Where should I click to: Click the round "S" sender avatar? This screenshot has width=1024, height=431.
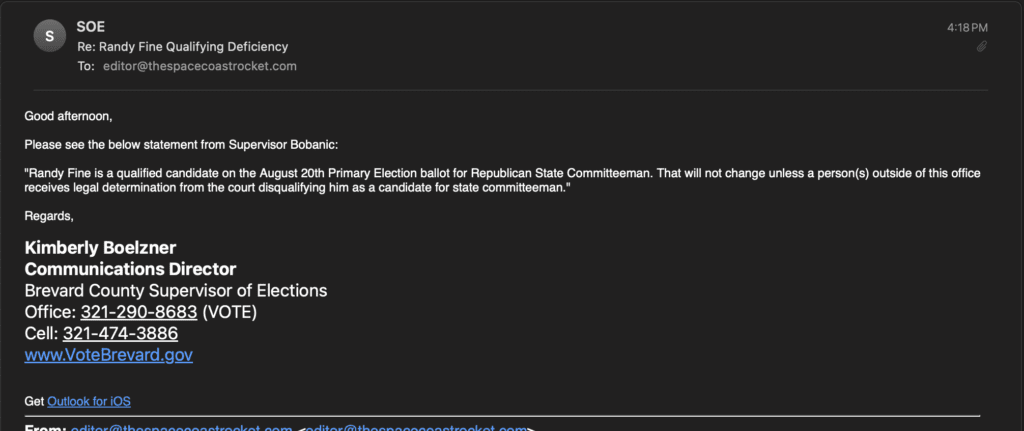pos(50,36)
